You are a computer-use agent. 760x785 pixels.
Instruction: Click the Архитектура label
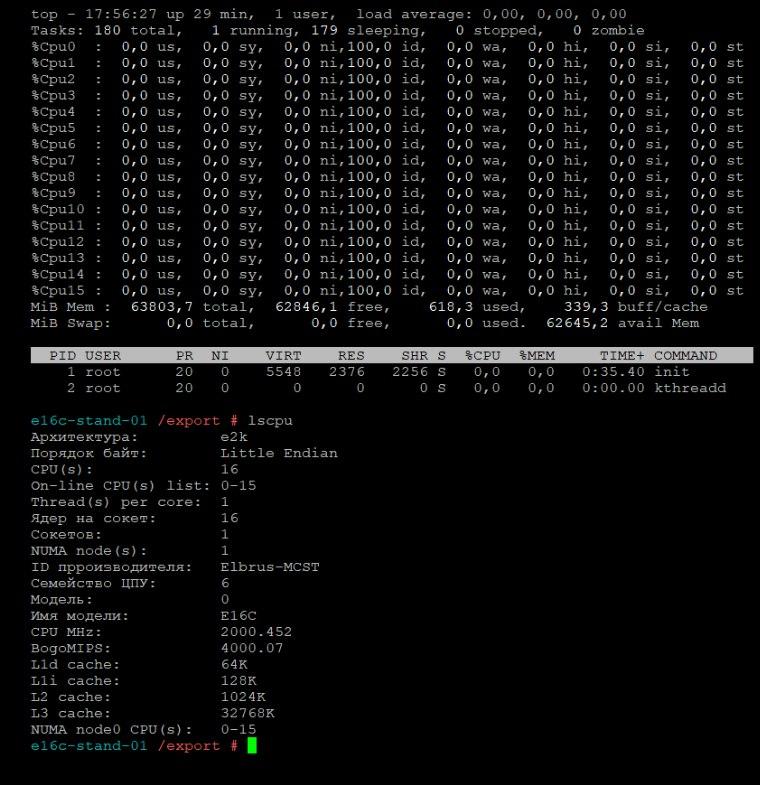point(84,437)
